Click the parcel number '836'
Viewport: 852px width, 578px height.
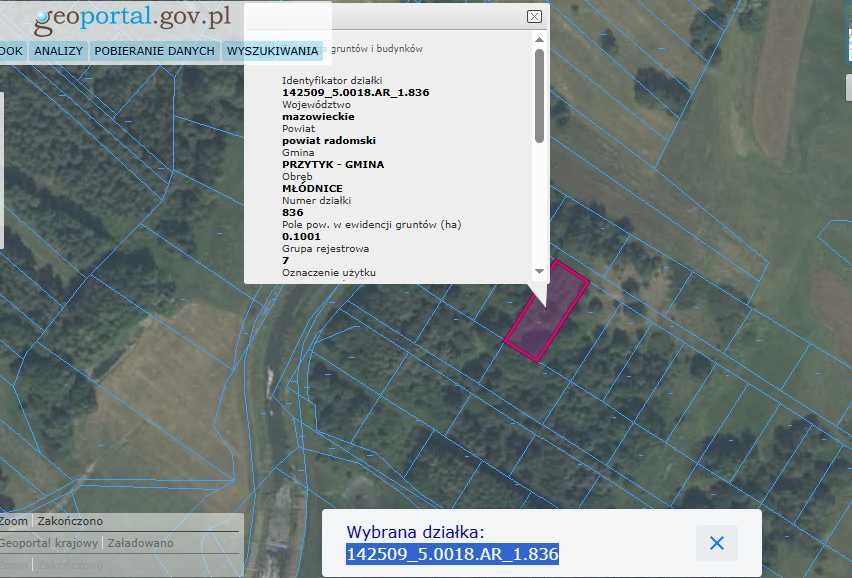tap(293, 212)
